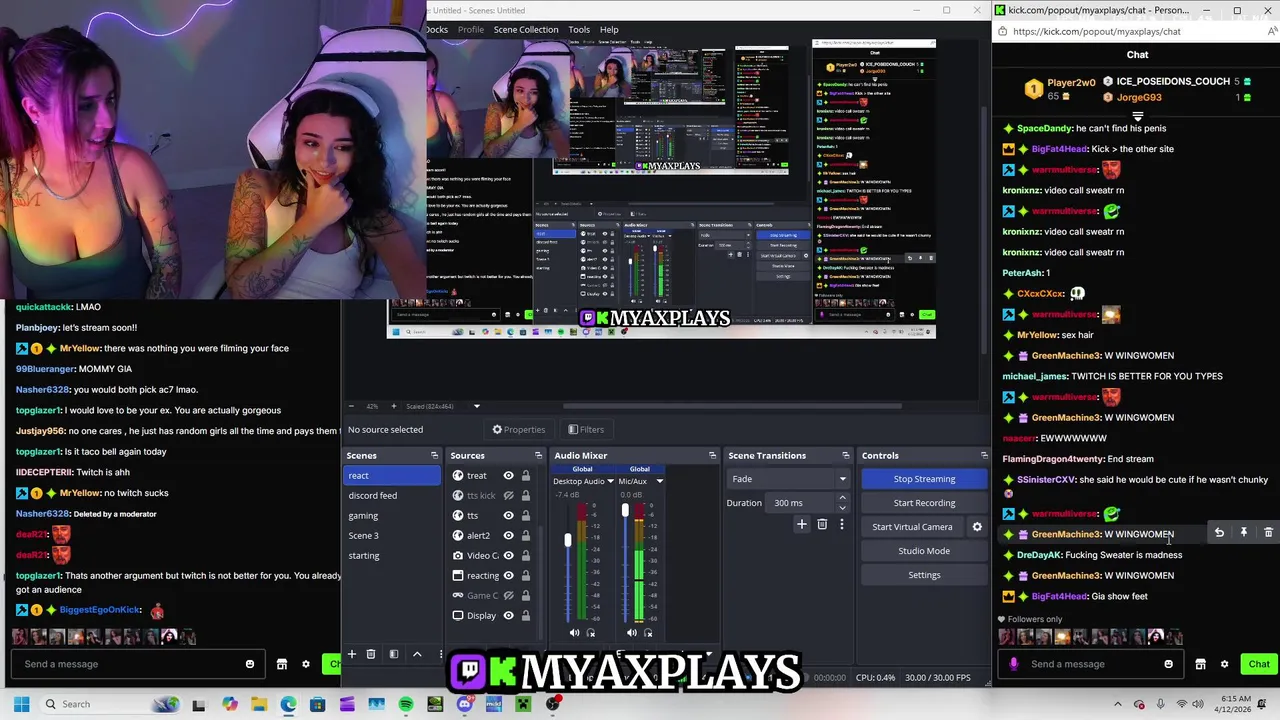Image resolution: width=1280 pixels, height=720 pixels.
Task: Unhide the Game Capture source
Action: (508, 596)
